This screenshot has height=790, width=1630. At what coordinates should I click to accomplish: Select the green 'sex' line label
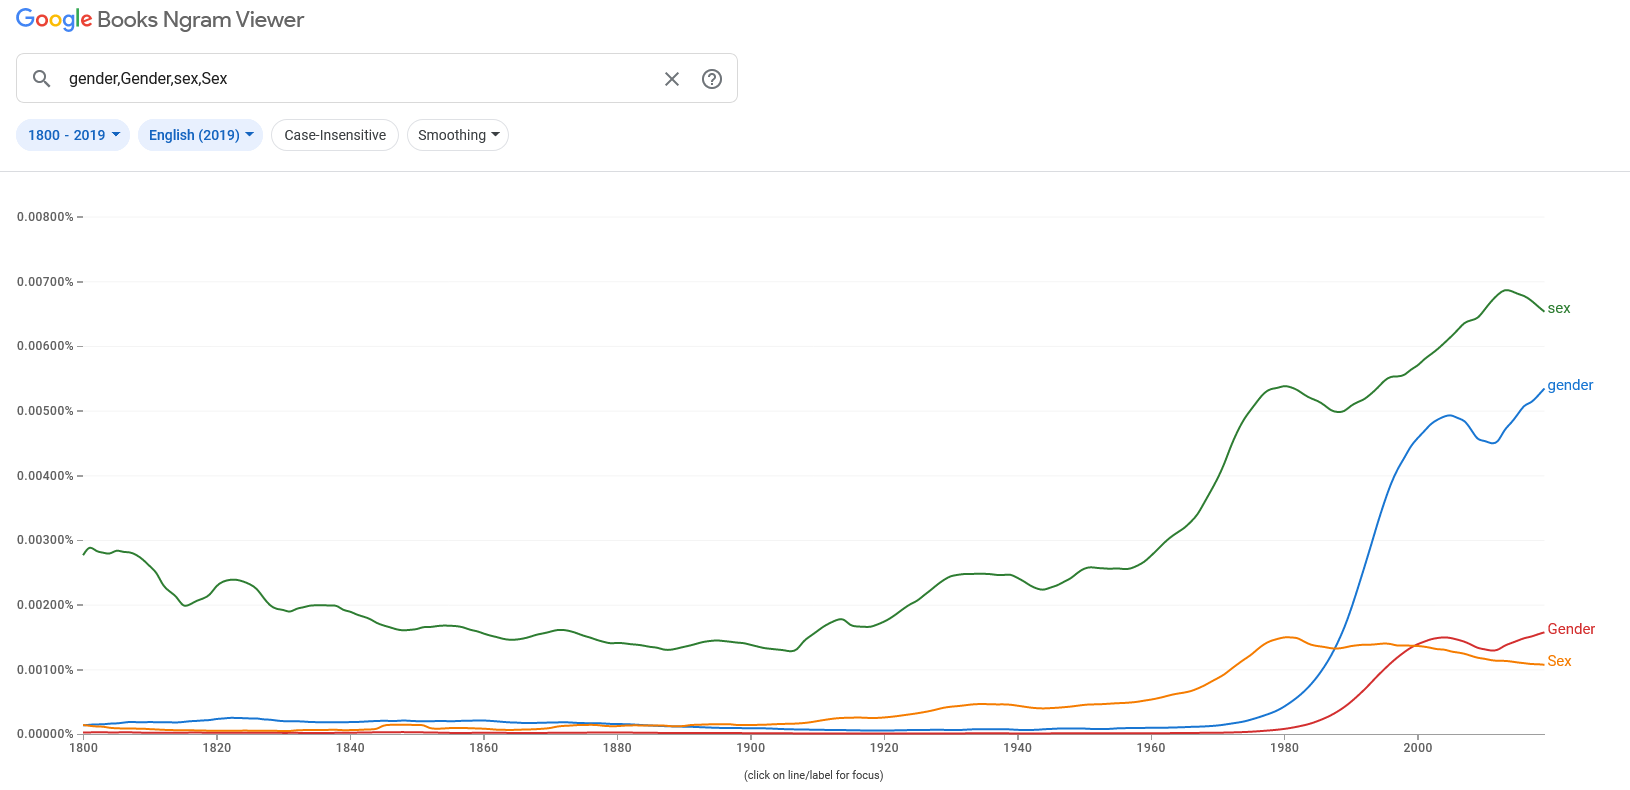1559,308
